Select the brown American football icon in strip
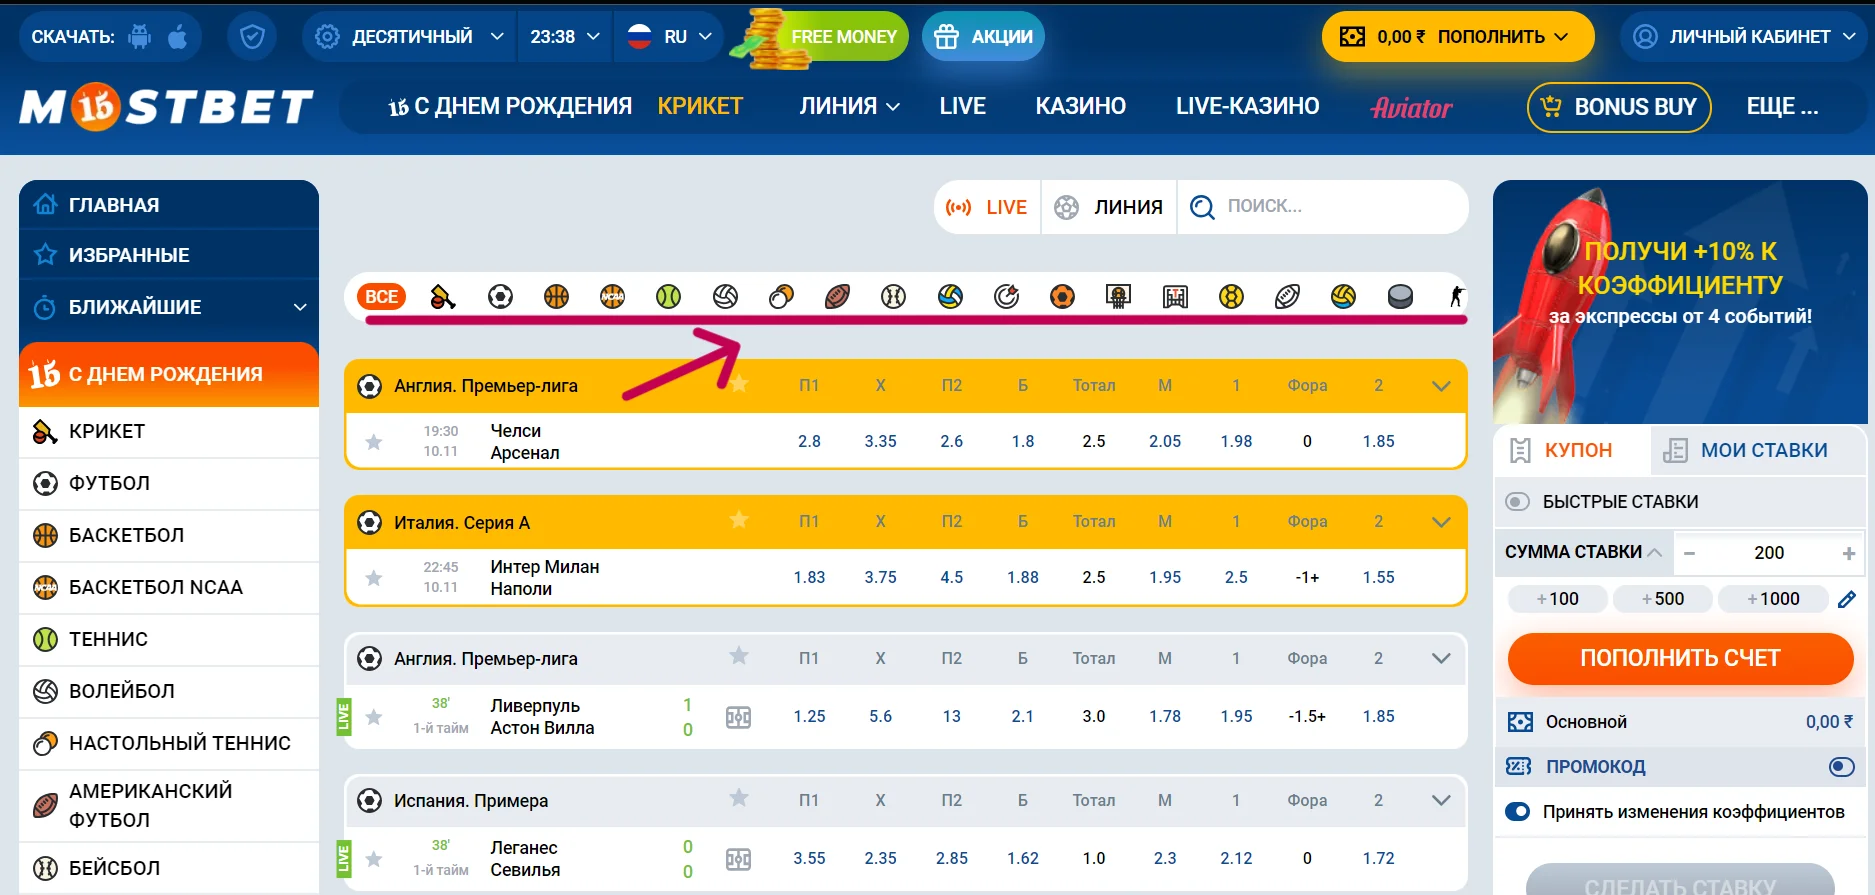This screenshot has width=1875, height=895. (x=837, y=297)
